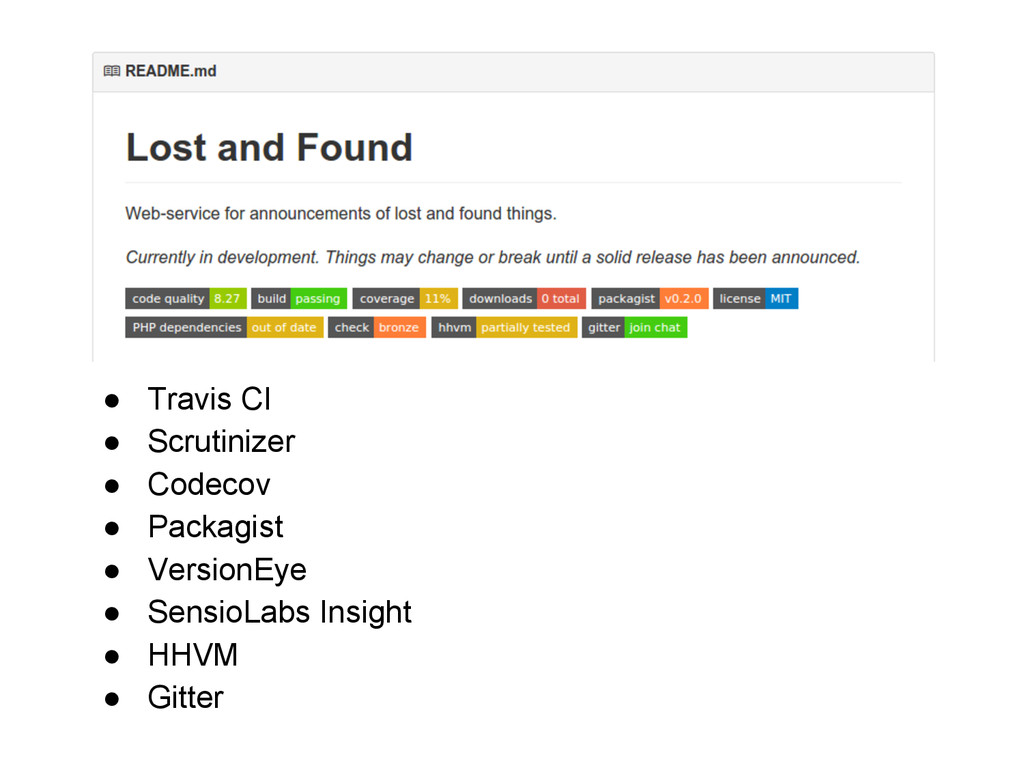Click the check bronze badge
Screen dimensions: 1024x768
377,327
